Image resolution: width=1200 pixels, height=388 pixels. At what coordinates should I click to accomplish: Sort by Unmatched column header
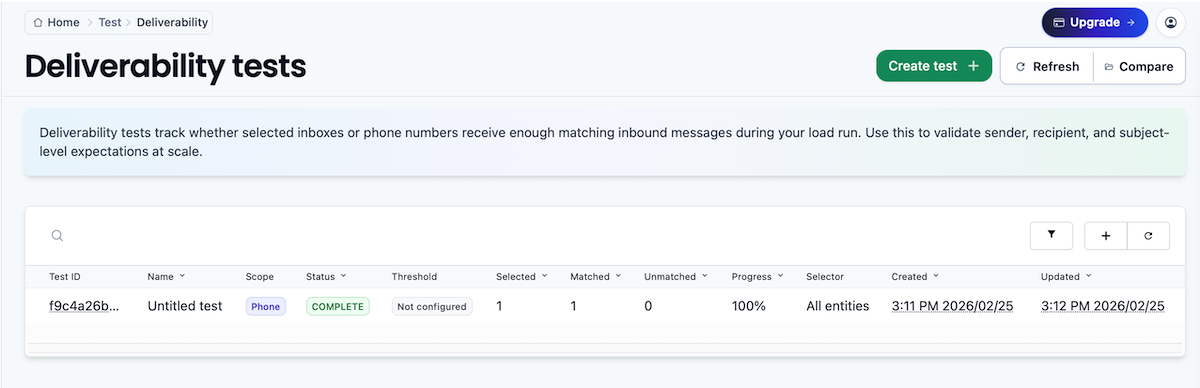(x=676, y=276)
